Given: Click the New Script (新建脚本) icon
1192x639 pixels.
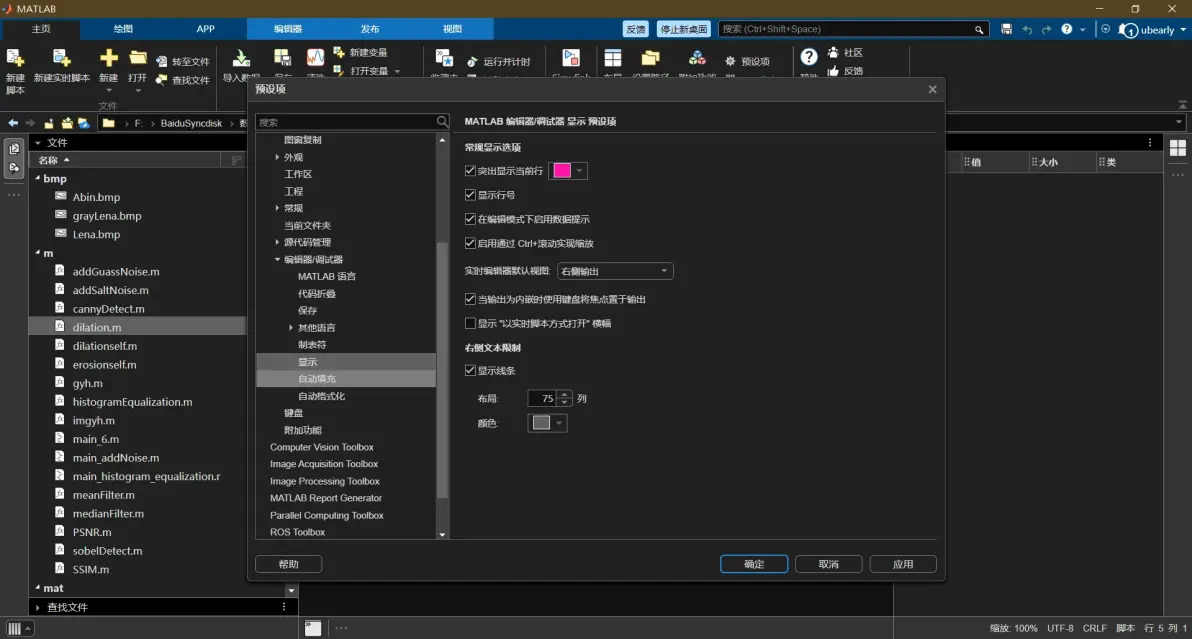Looking at the screenshot, I should [15, 58].
